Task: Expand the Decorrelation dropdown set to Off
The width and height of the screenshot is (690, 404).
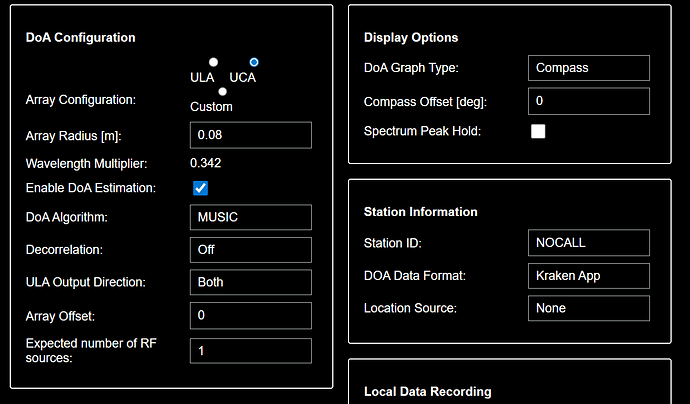Action: click(x=250, y=250)
